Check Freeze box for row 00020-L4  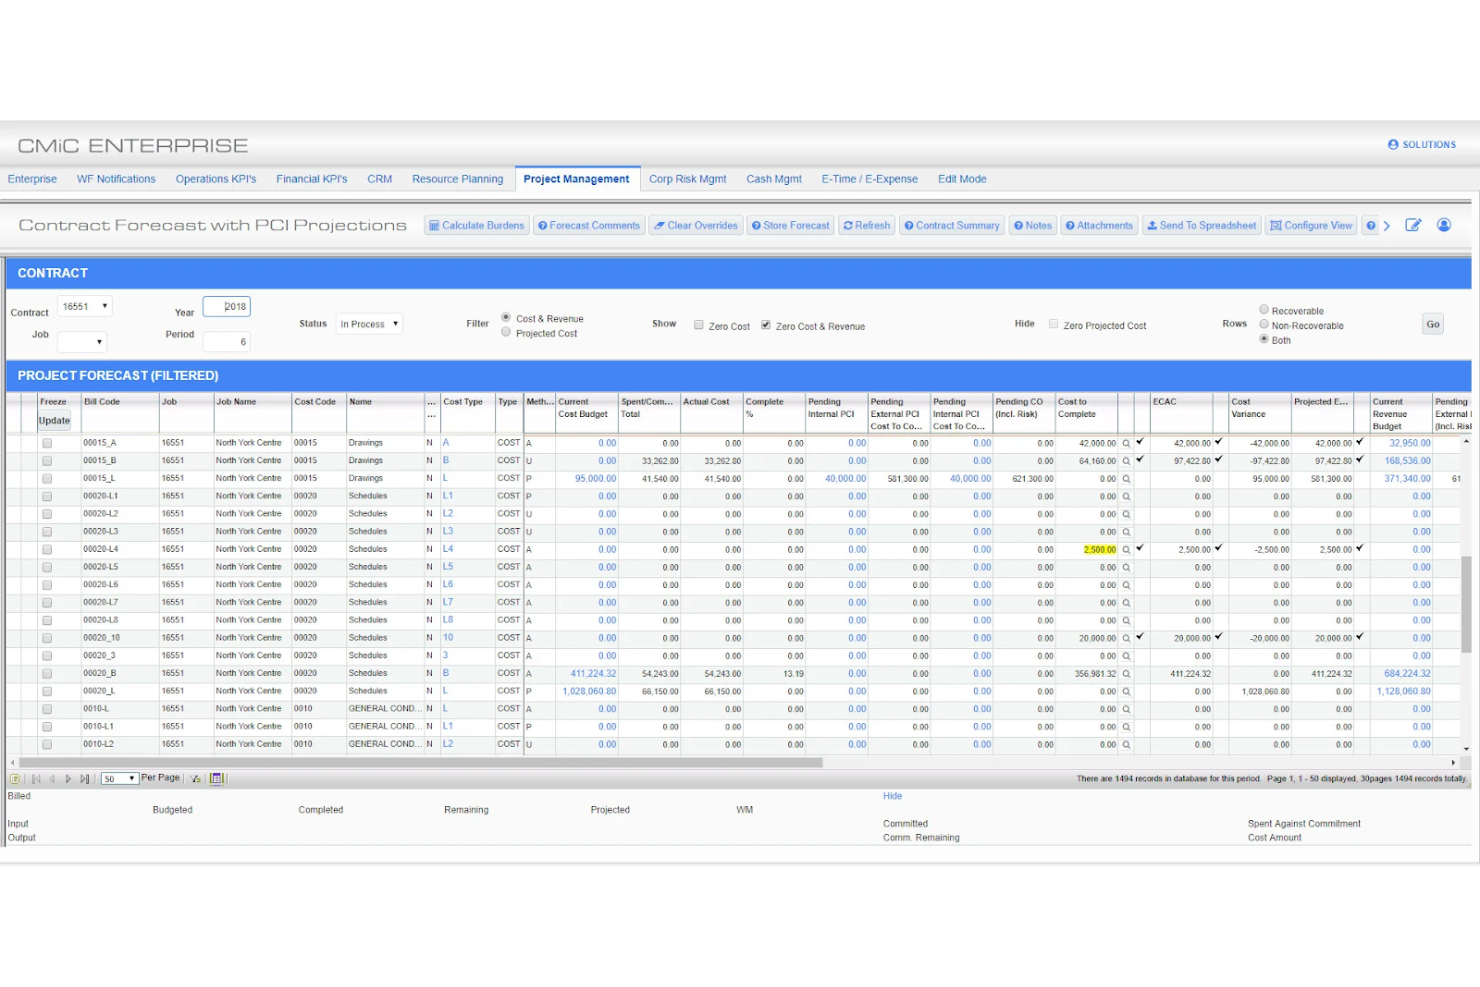coord(47,550)
